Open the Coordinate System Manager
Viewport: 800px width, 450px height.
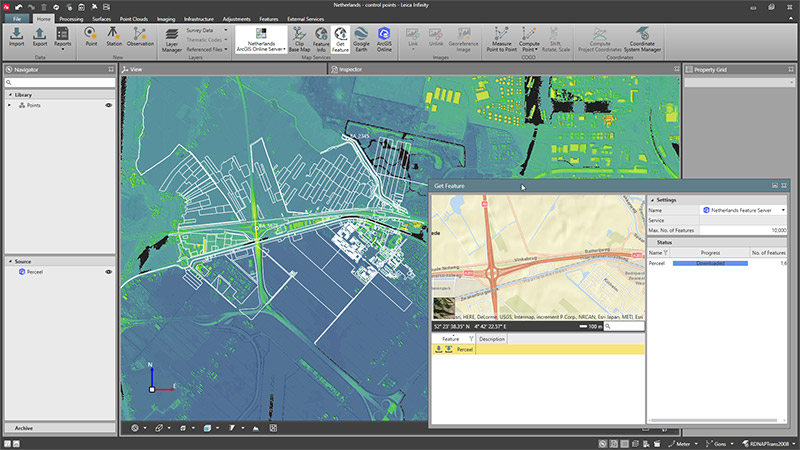coord(642,39)
